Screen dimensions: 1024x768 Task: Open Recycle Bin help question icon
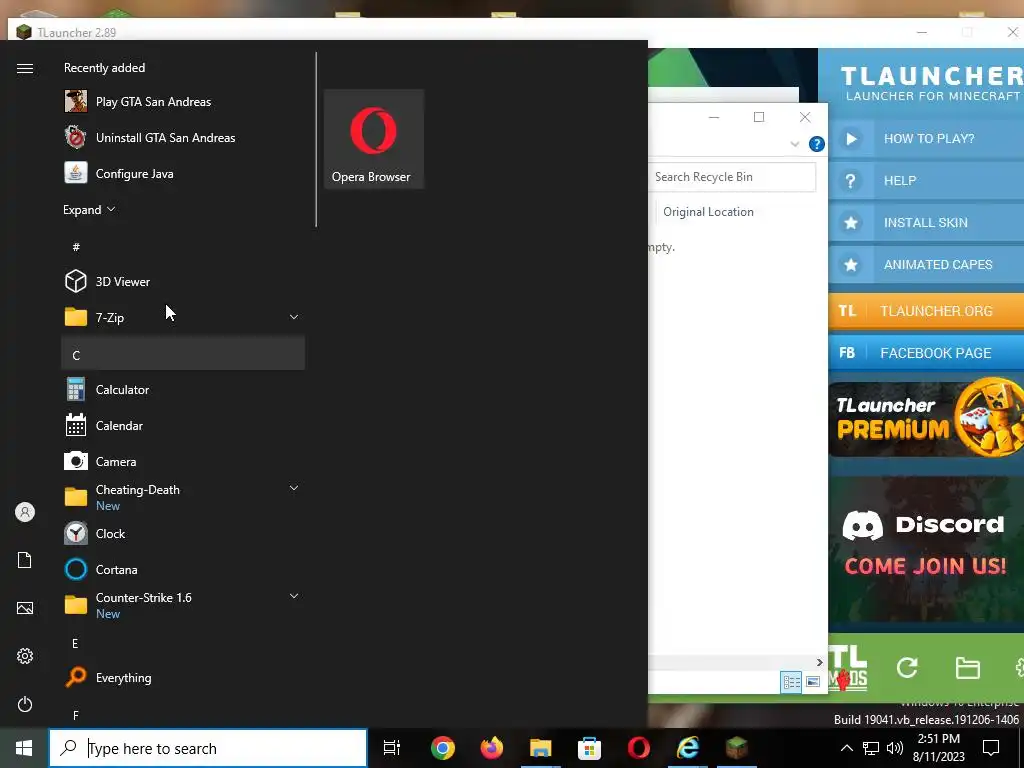pyautogui.click(x=816, y=144)
